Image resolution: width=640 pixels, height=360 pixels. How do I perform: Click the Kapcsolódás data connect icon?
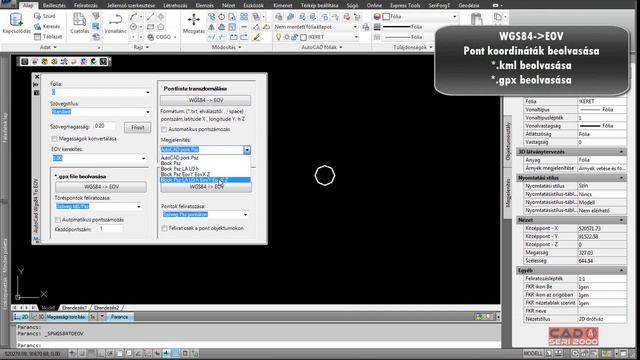click(x=16, y=20)
